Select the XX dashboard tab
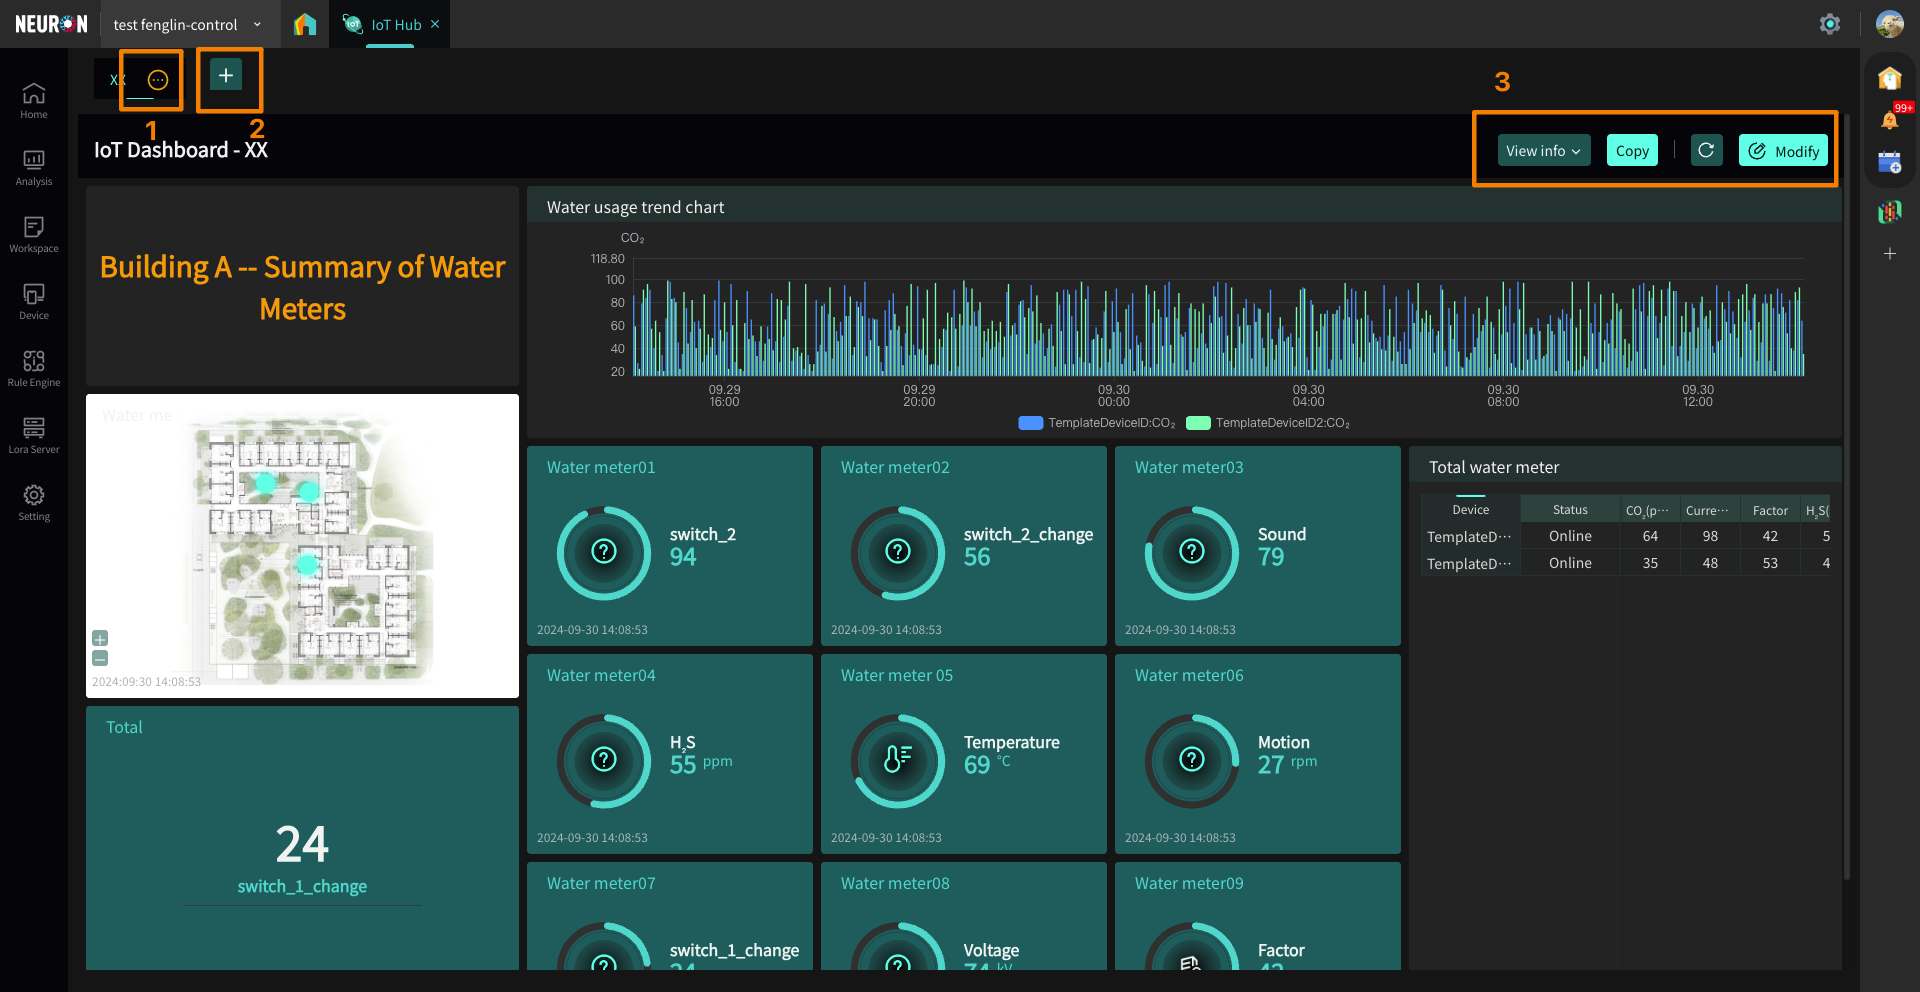Viewport: 1920px width, 992px height. point(118,80)
